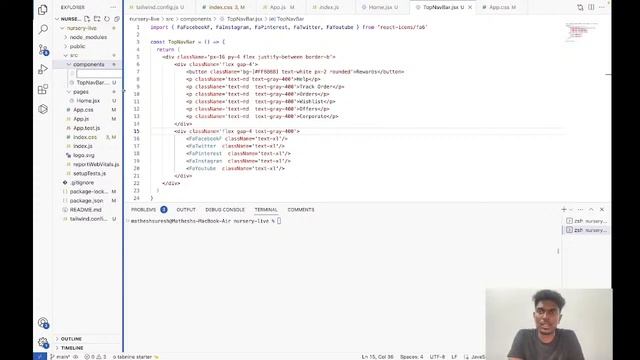640x360 pixels.
Task: Open the Manage settings gear
Action: pos(43,343)
